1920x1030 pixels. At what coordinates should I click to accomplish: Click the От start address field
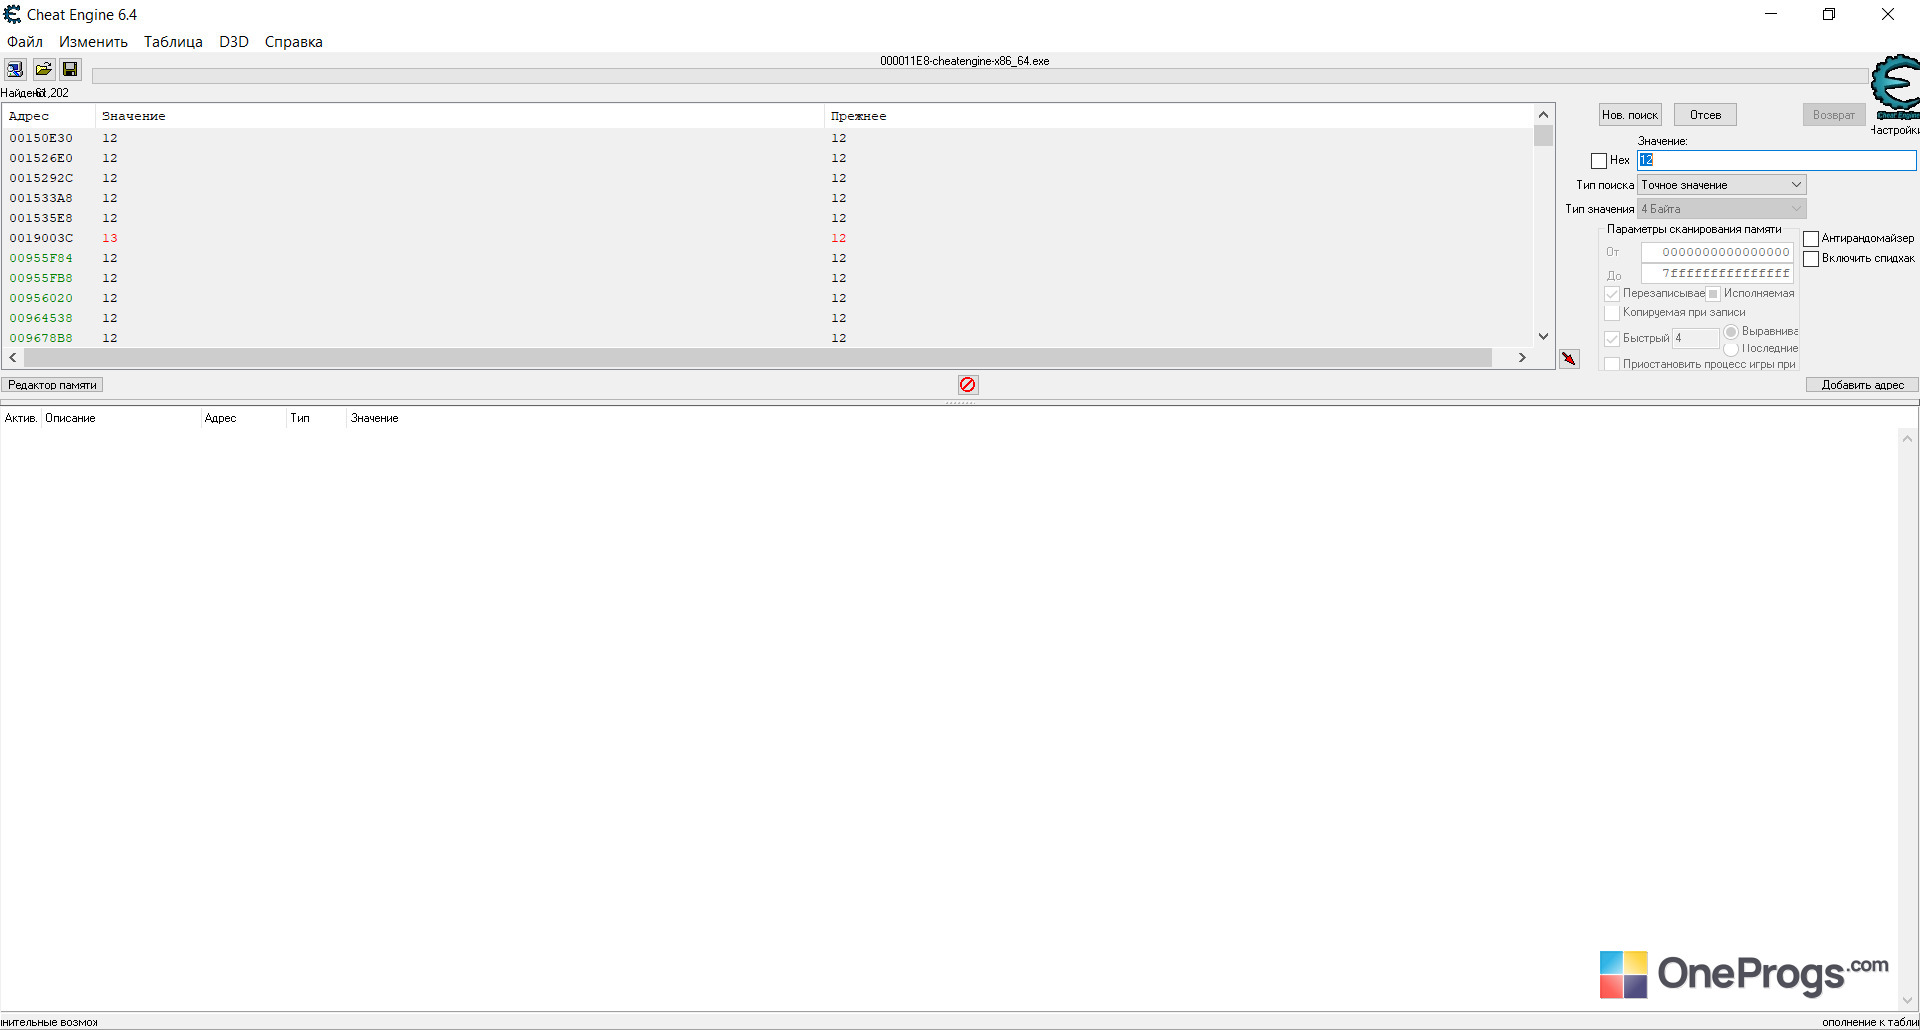(1717, 252)
